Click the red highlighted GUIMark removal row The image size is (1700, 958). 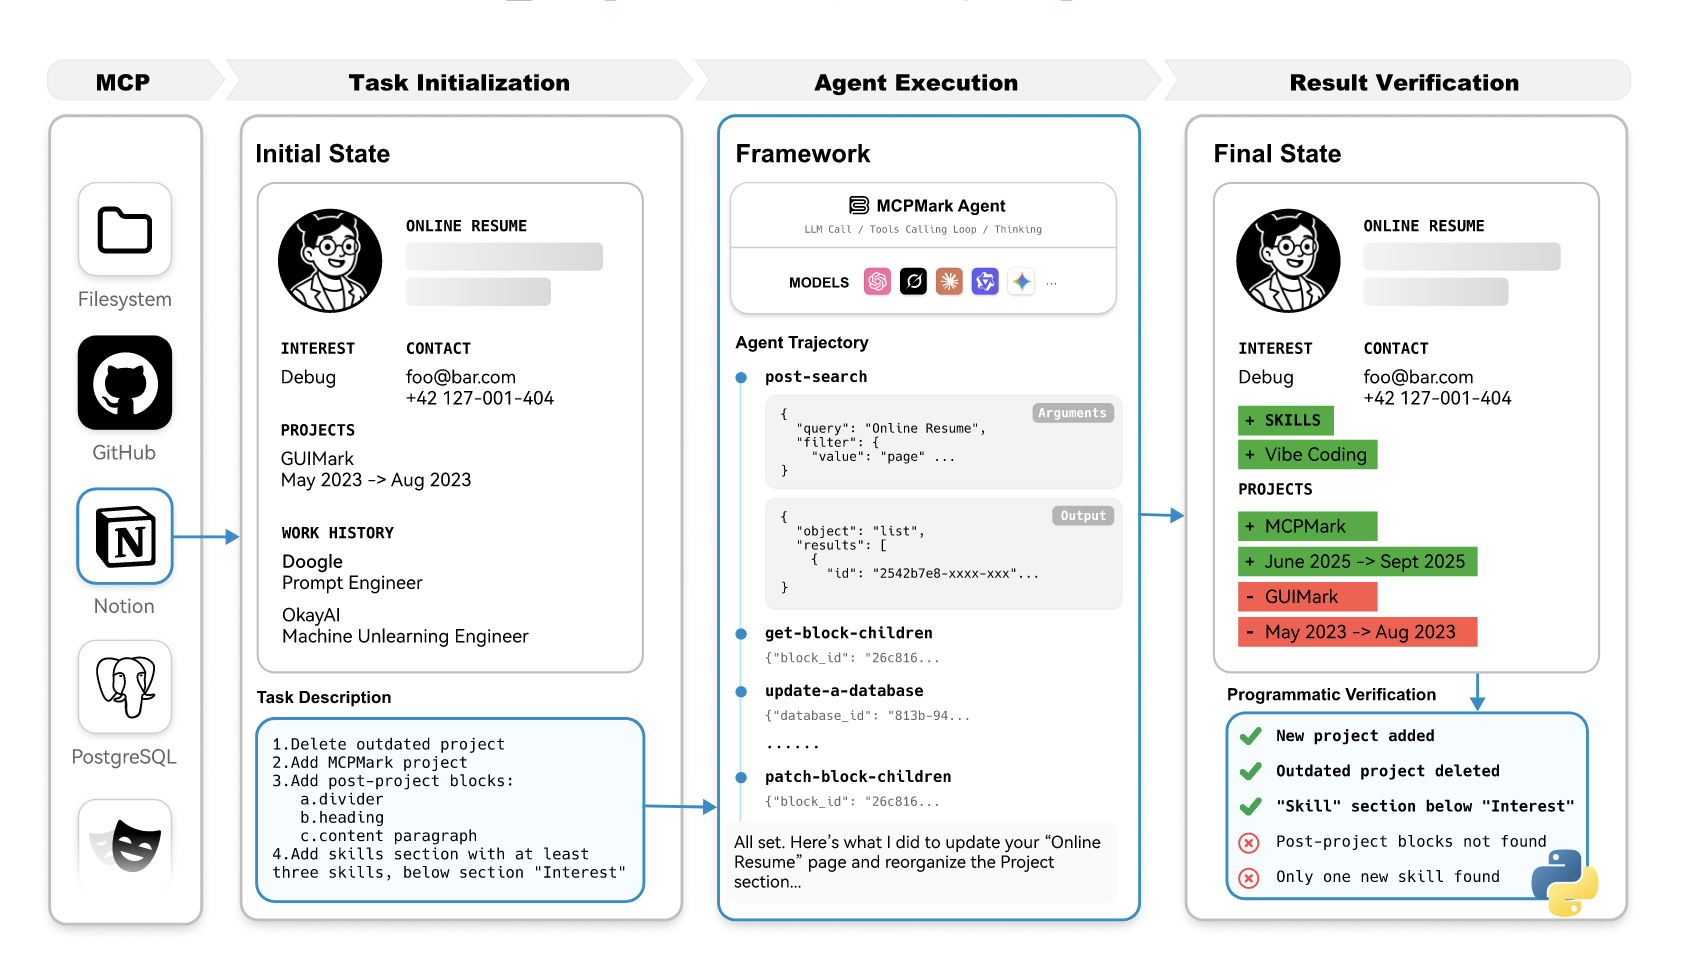tap(1308, 597)
